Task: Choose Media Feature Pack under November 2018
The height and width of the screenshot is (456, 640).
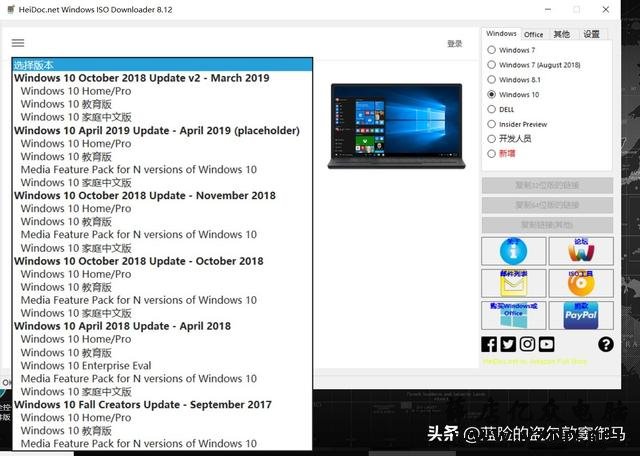Action: (x=162, y=235)
